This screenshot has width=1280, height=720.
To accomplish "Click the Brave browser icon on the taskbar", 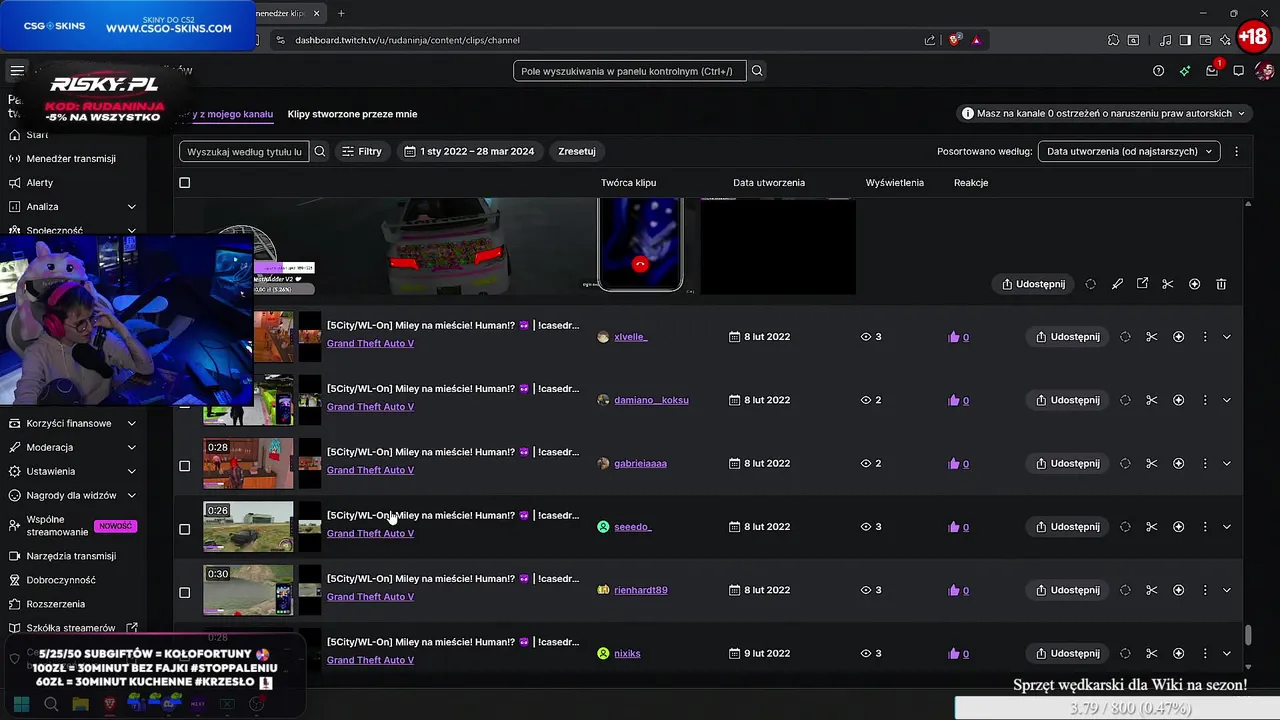I will [110, 704].
